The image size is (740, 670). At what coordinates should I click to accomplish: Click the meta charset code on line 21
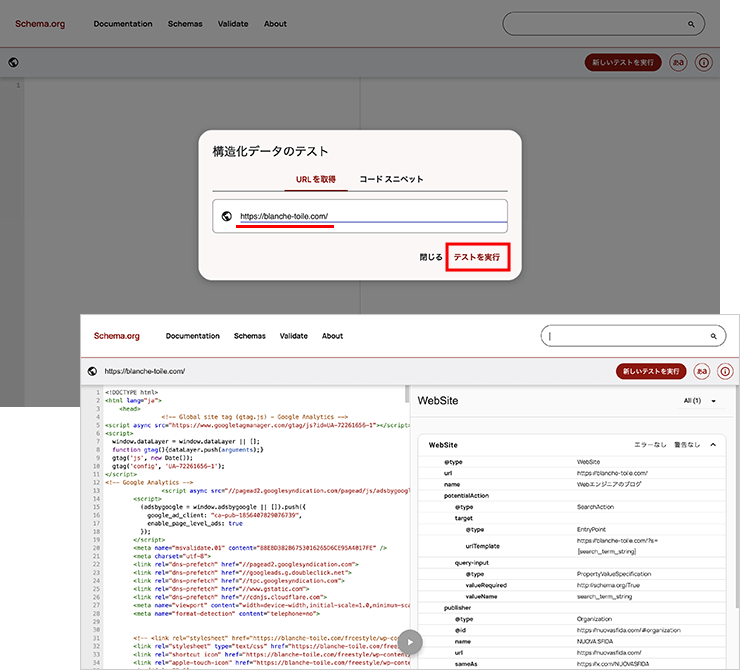pos(172,556)
